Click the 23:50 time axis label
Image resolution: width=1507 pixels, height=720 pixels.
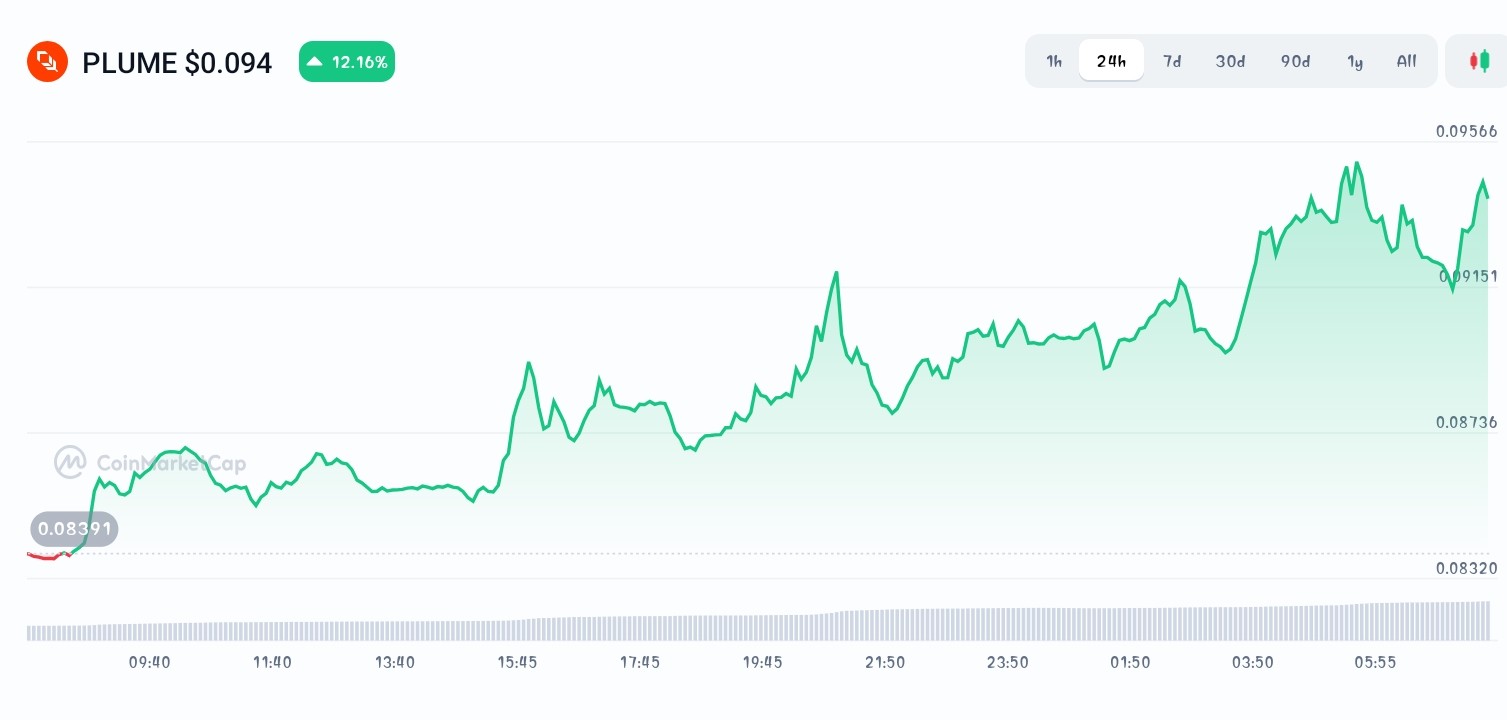tap(1007, 662)
